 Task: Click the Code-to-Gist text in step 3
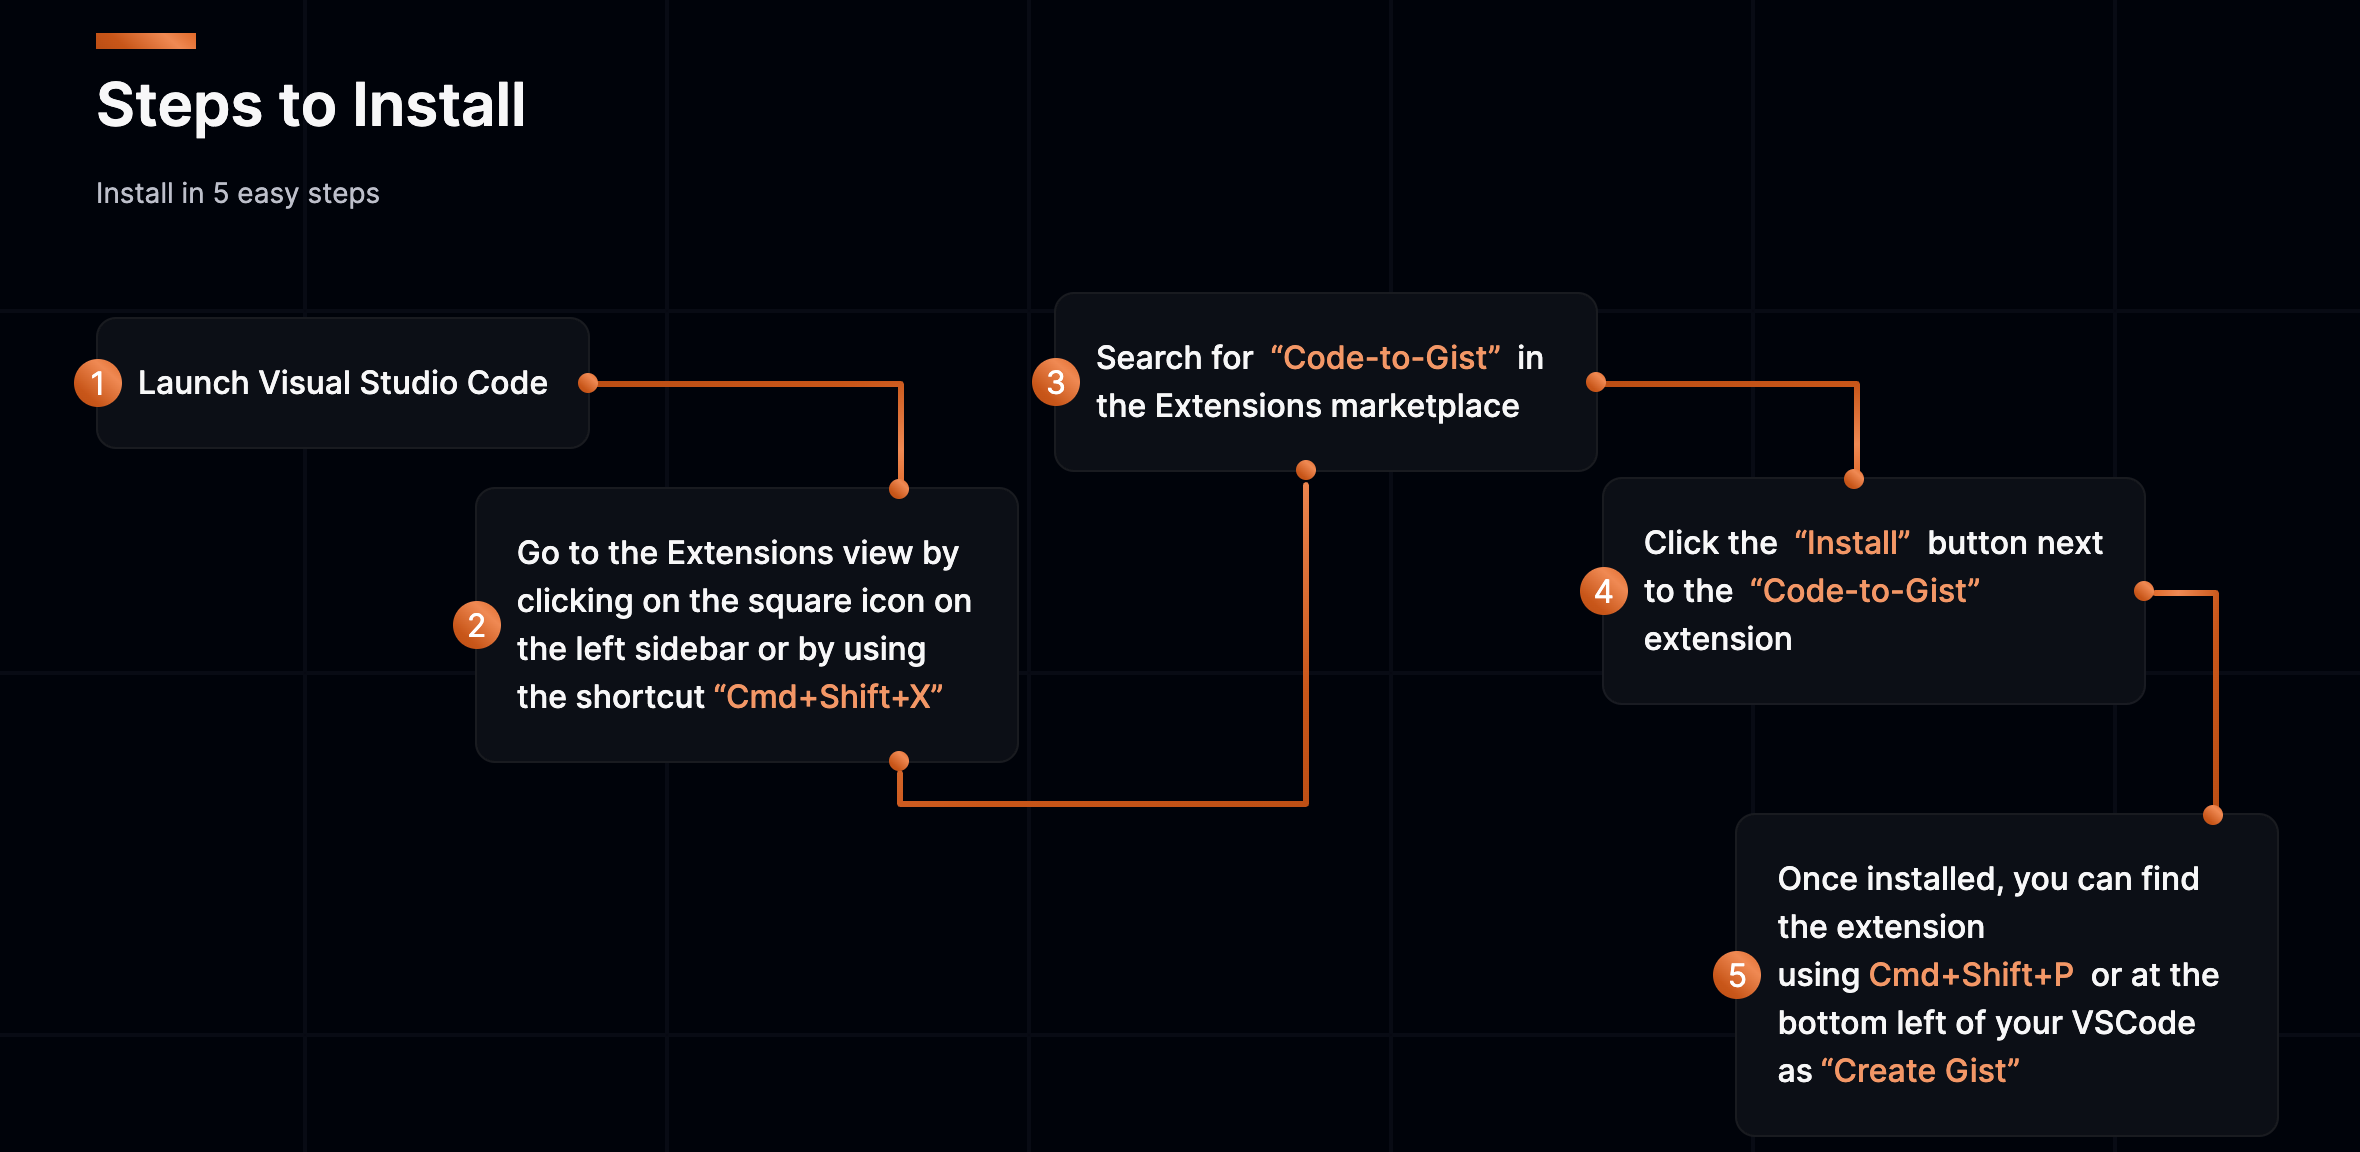[1385, 358]
